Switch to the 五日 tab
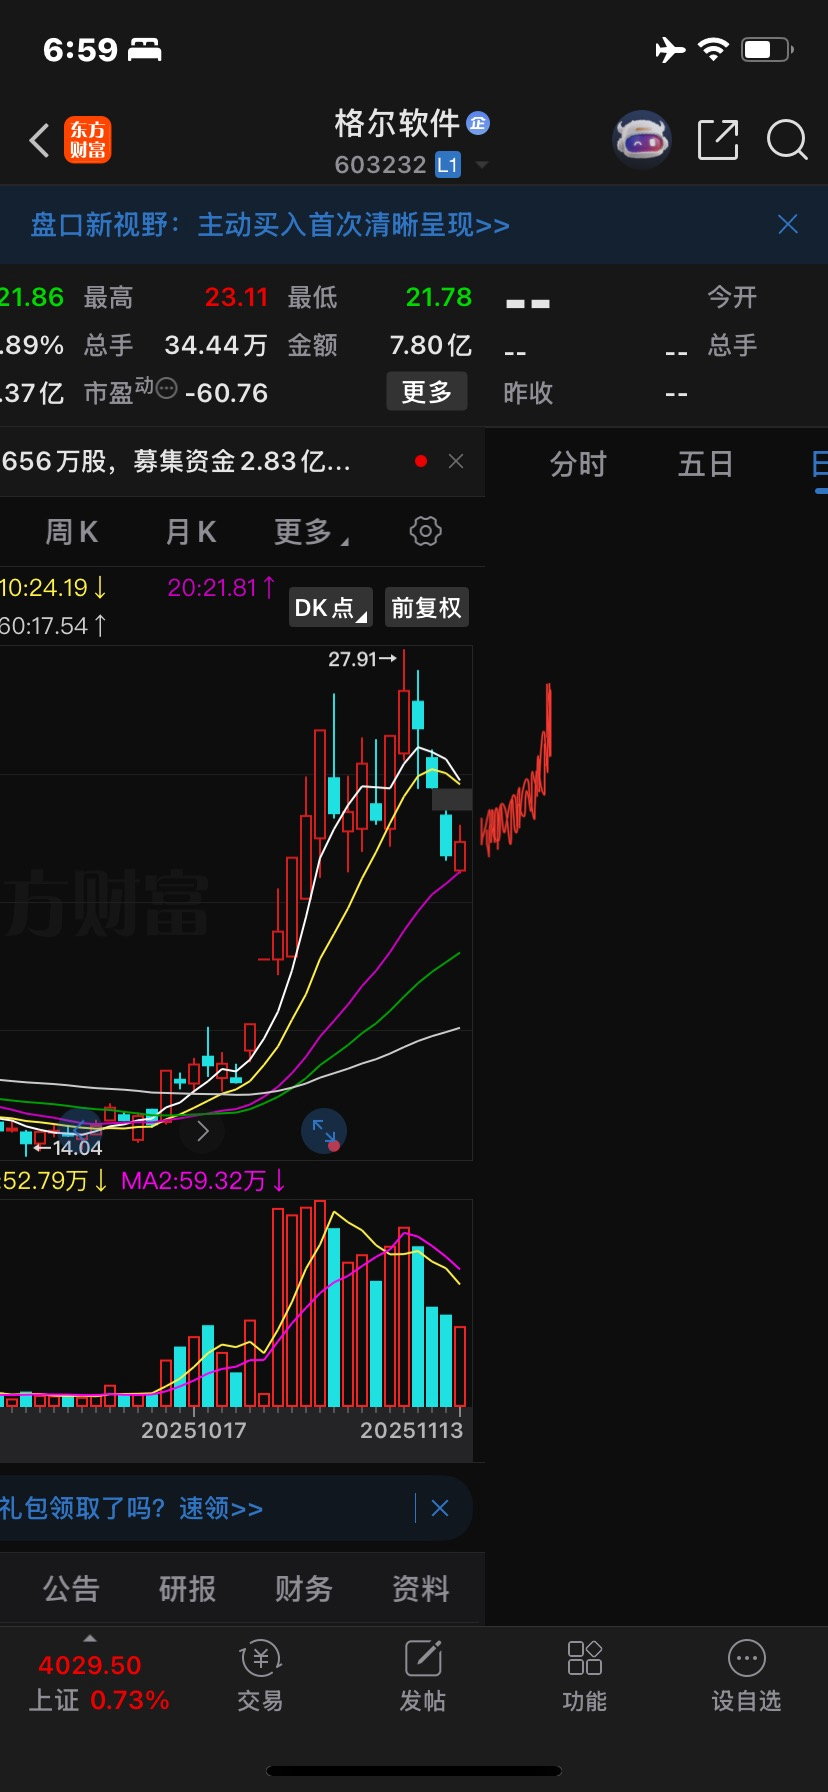This screenshot has width=828, height=1792. (x=706, y=464)
